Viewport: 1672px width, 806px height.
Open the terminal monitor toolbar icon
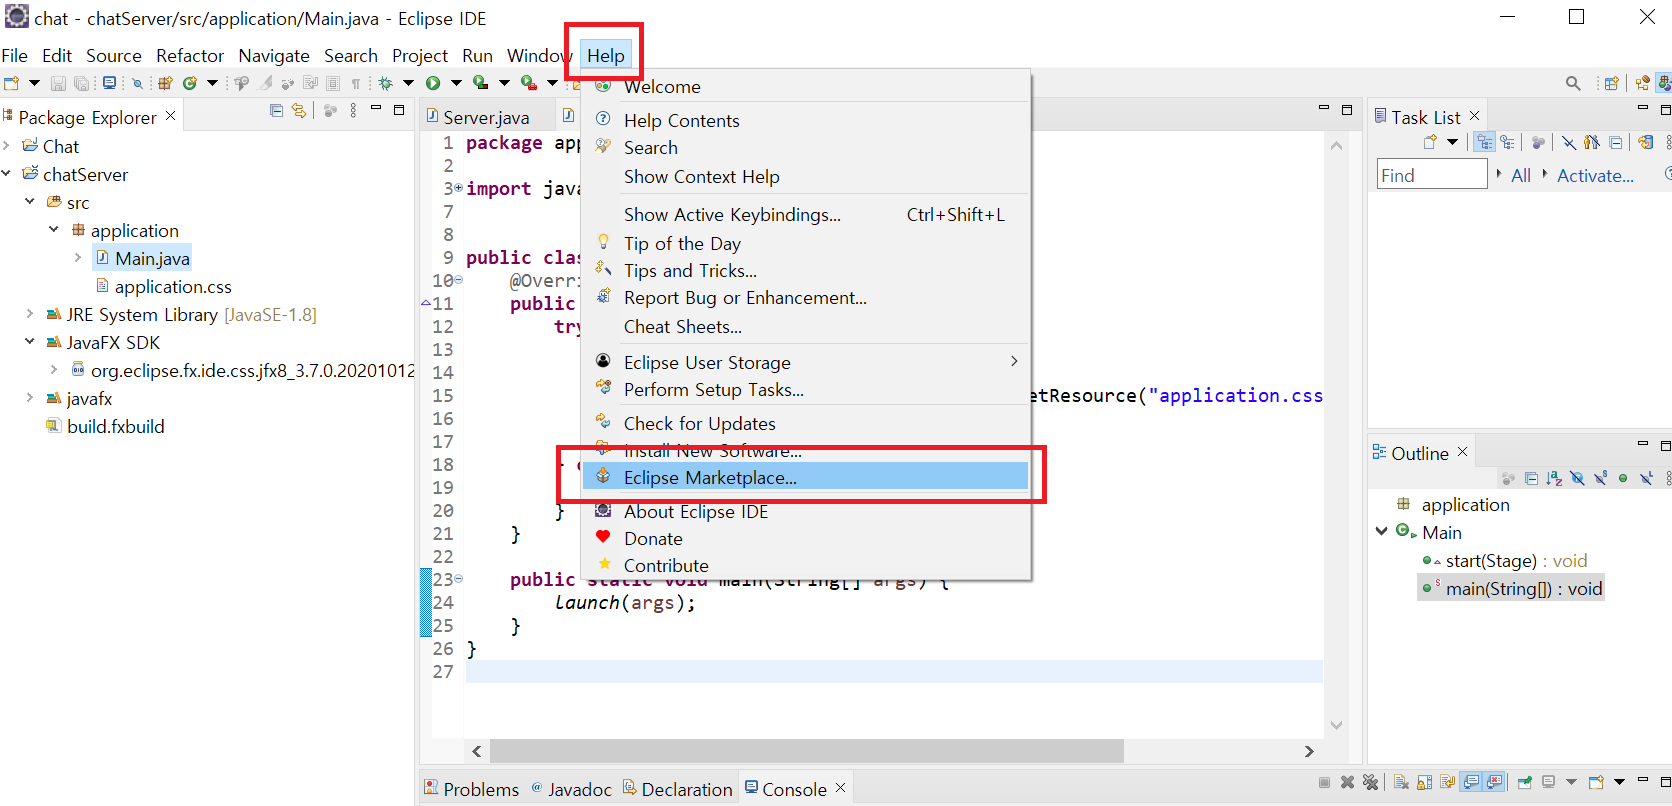click(109, 83)
